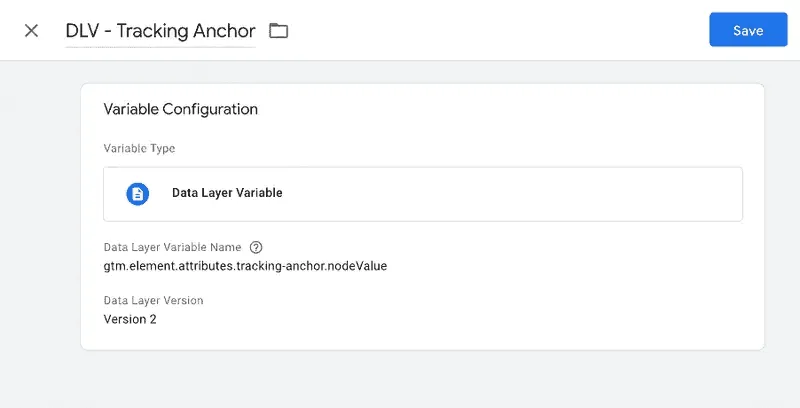Image resolution: width=800 pixels, height=408 pixels.
Task: Click the blue Data Layer Variable type icon
Action: click(x=138, y=193)
